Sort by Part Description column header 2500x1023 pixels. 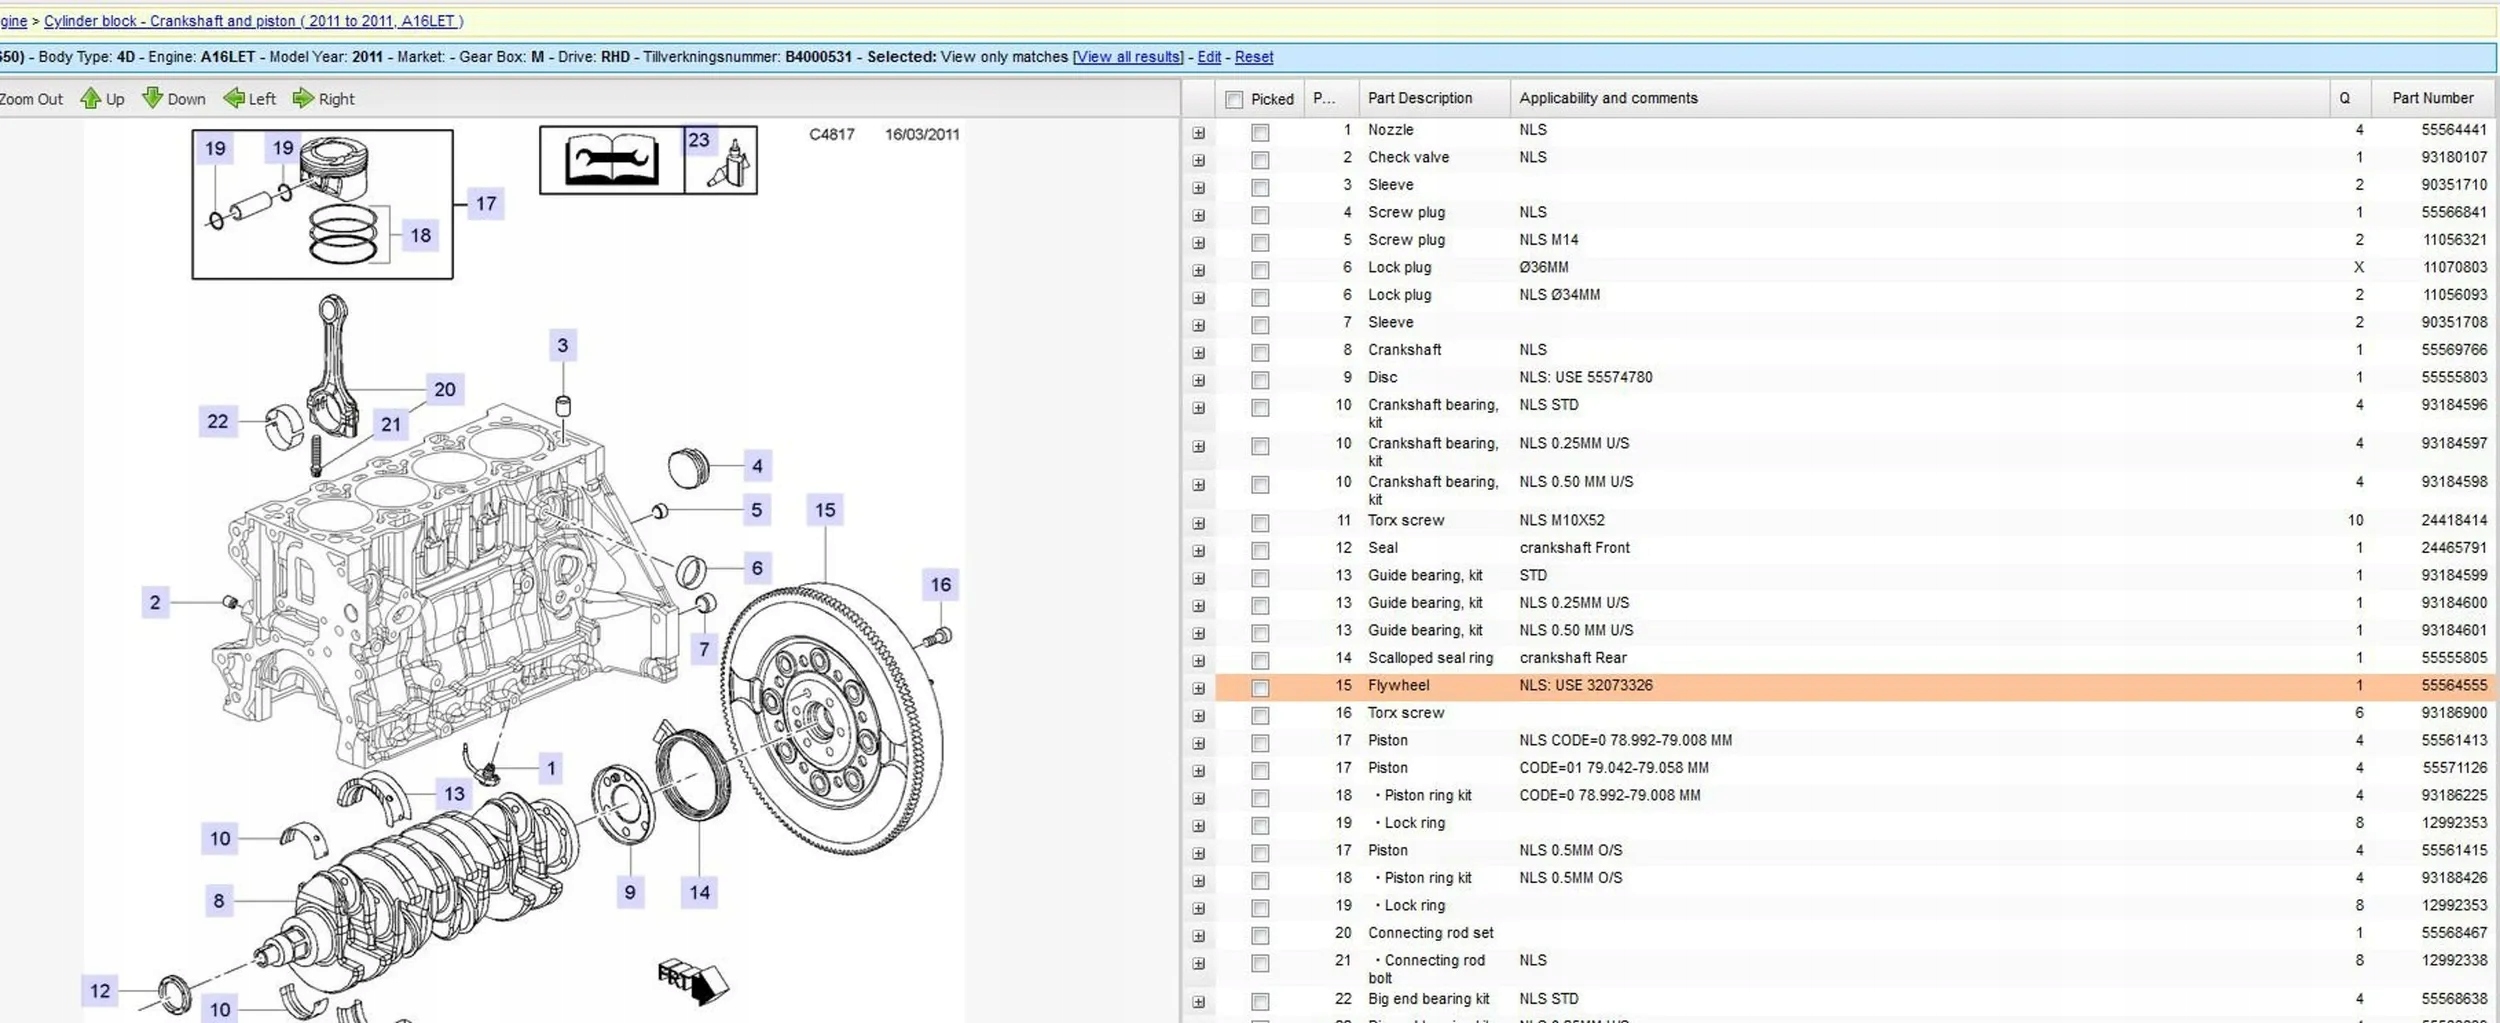coord(1420,98)
